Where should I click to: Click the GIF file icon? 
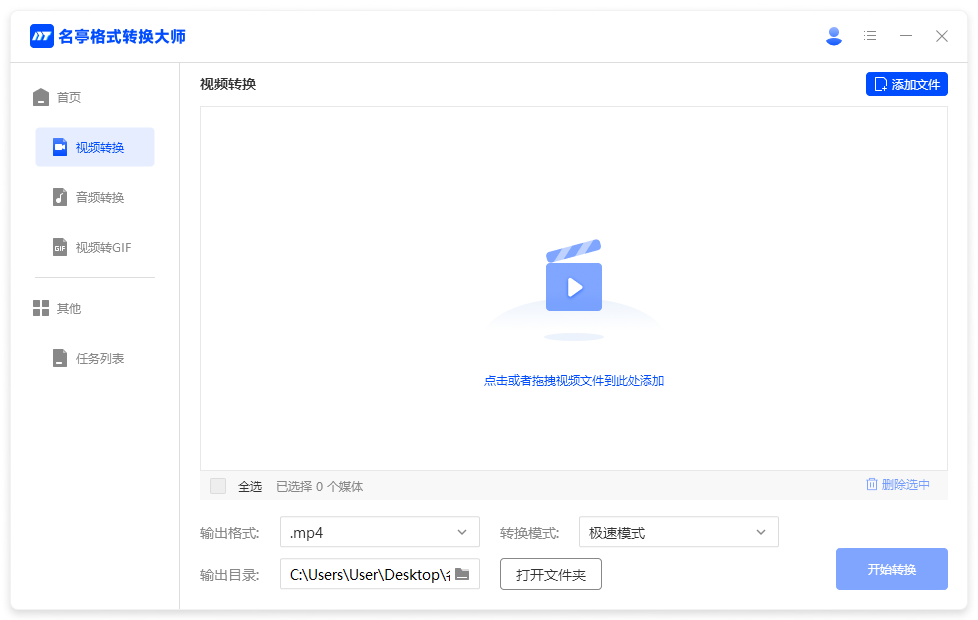click(60, 248)
